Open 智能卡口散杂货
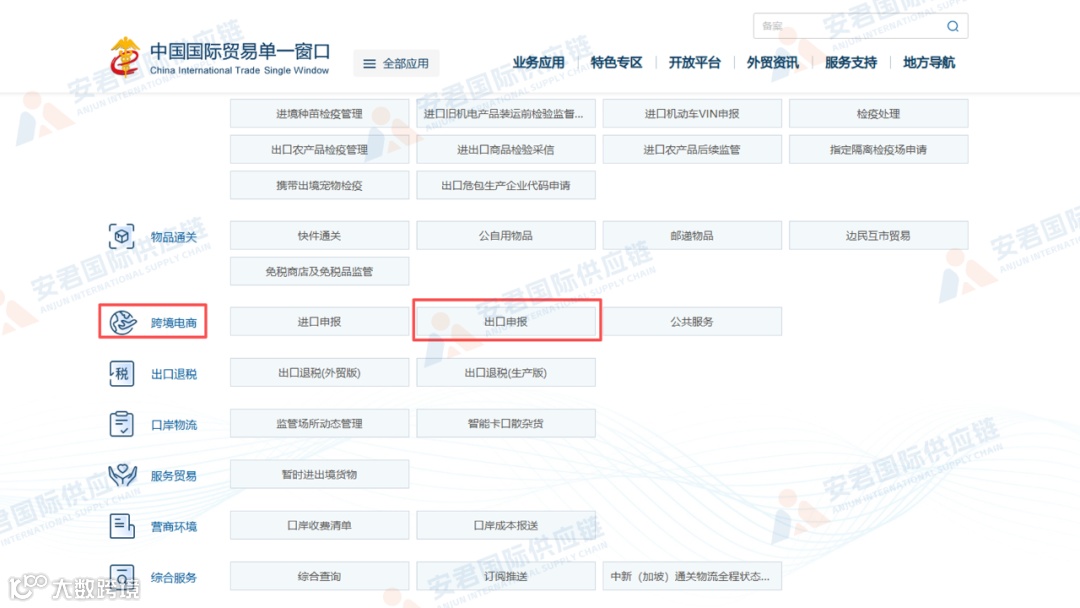Screen dimensions: 1080x608 pyautogui.click(x=506, y=423)
